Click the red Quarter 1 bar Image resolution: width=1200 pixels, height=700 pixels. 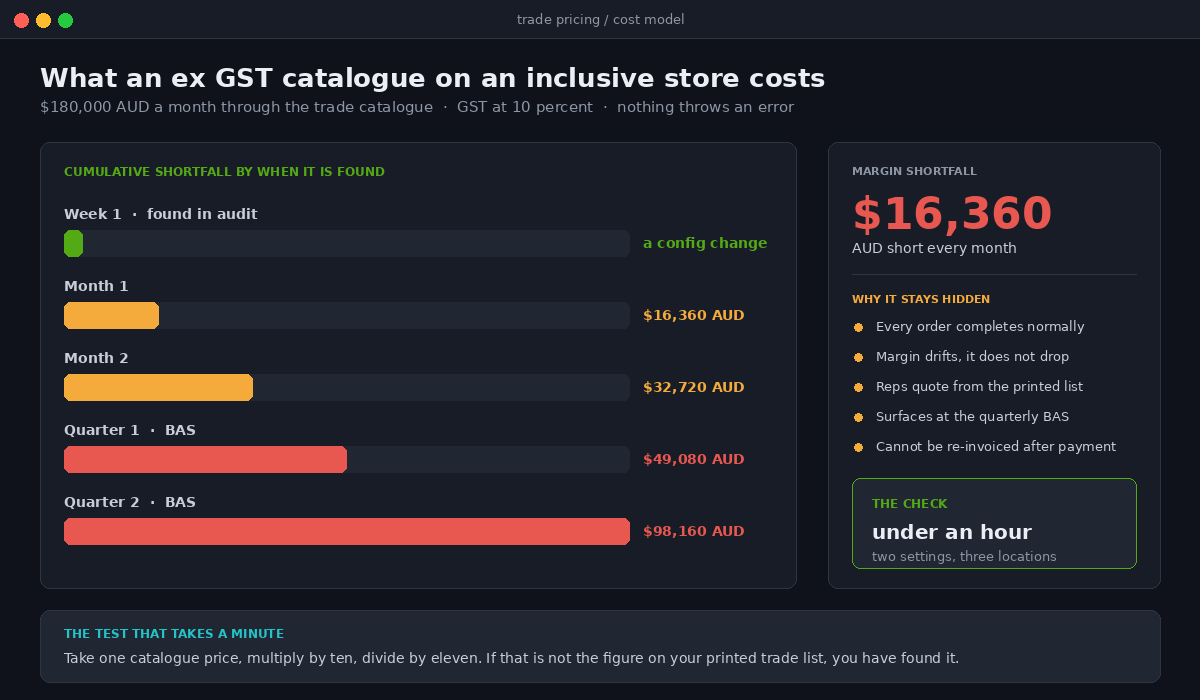click(205, 459)
